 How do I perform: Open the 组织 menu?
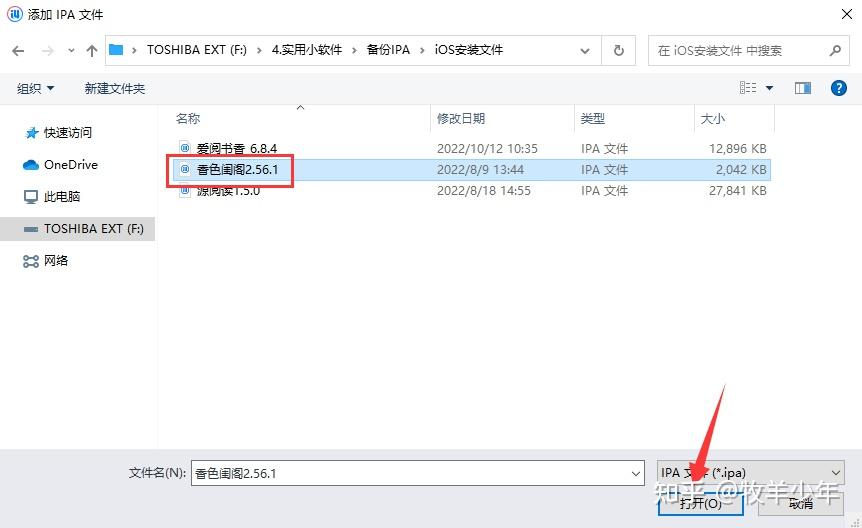pos(35,89)
